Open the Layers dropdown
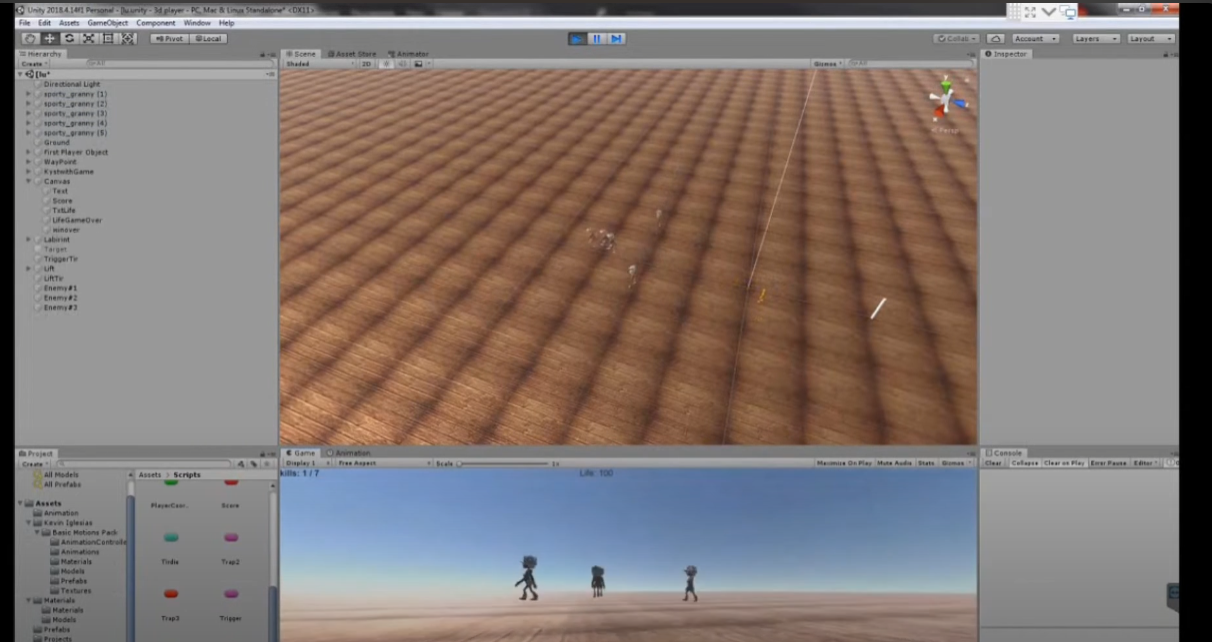The width and height of the screenshot is (1212, 642). click(x=1096, y=39)
